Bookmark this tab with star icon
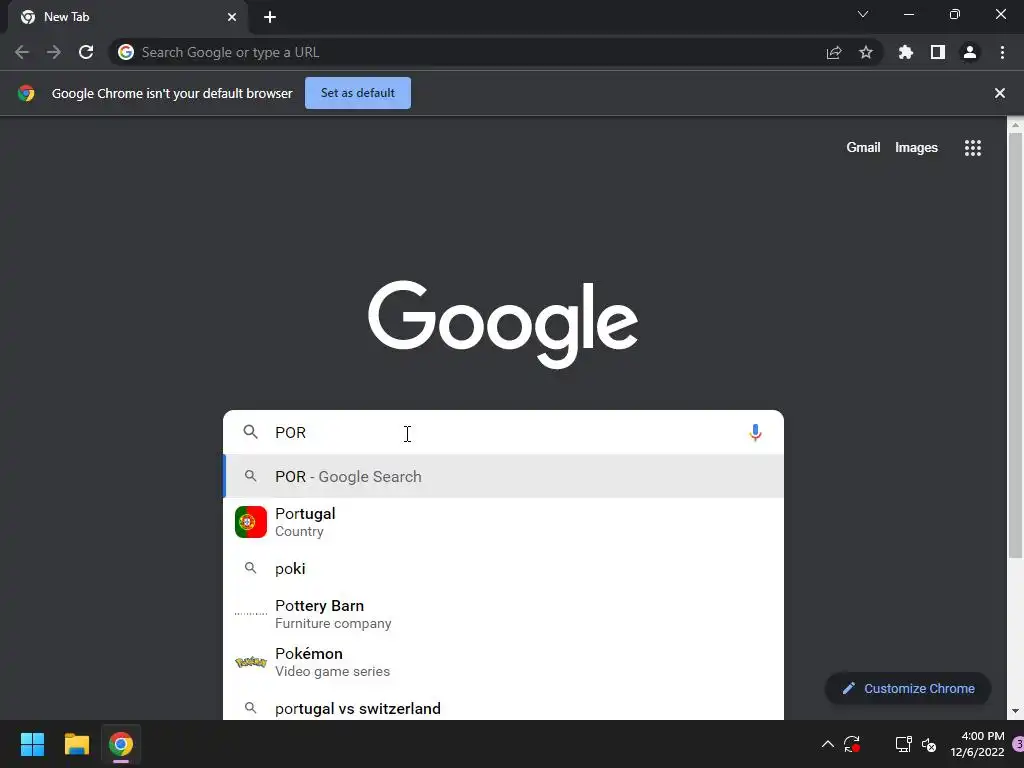The width and height of the screenshot is (1024, 768). click(866, 52)
